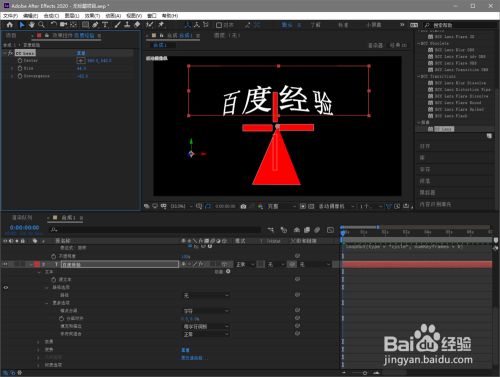500x377 pixels.
Task: Select the Roto Brush tool
Action: [x=150, y=25]
